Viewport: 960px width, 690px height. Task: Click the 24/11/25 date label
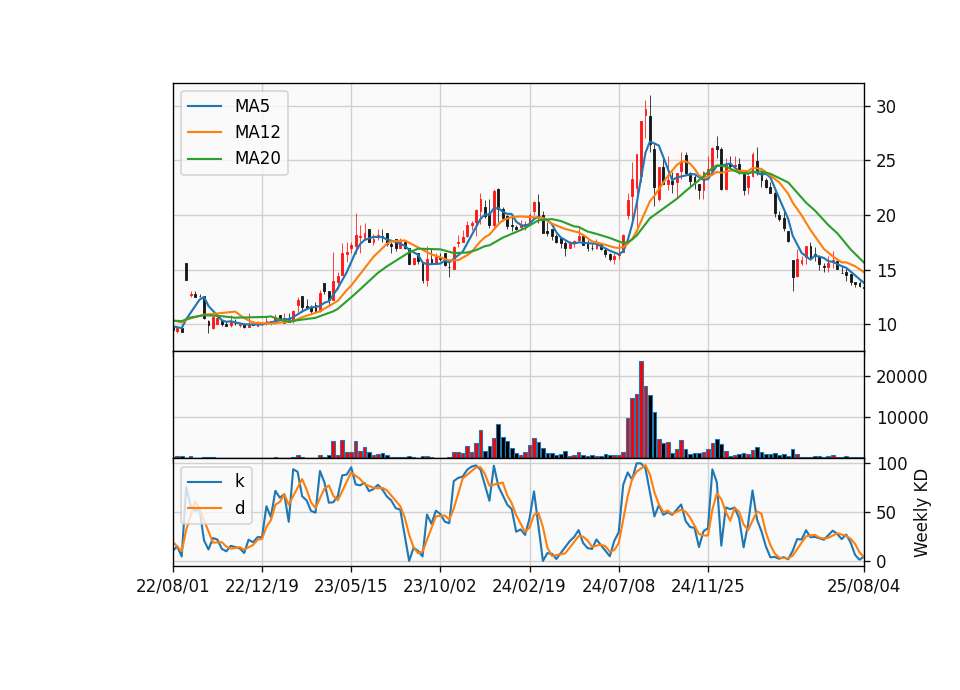click(x=708, y=586)
